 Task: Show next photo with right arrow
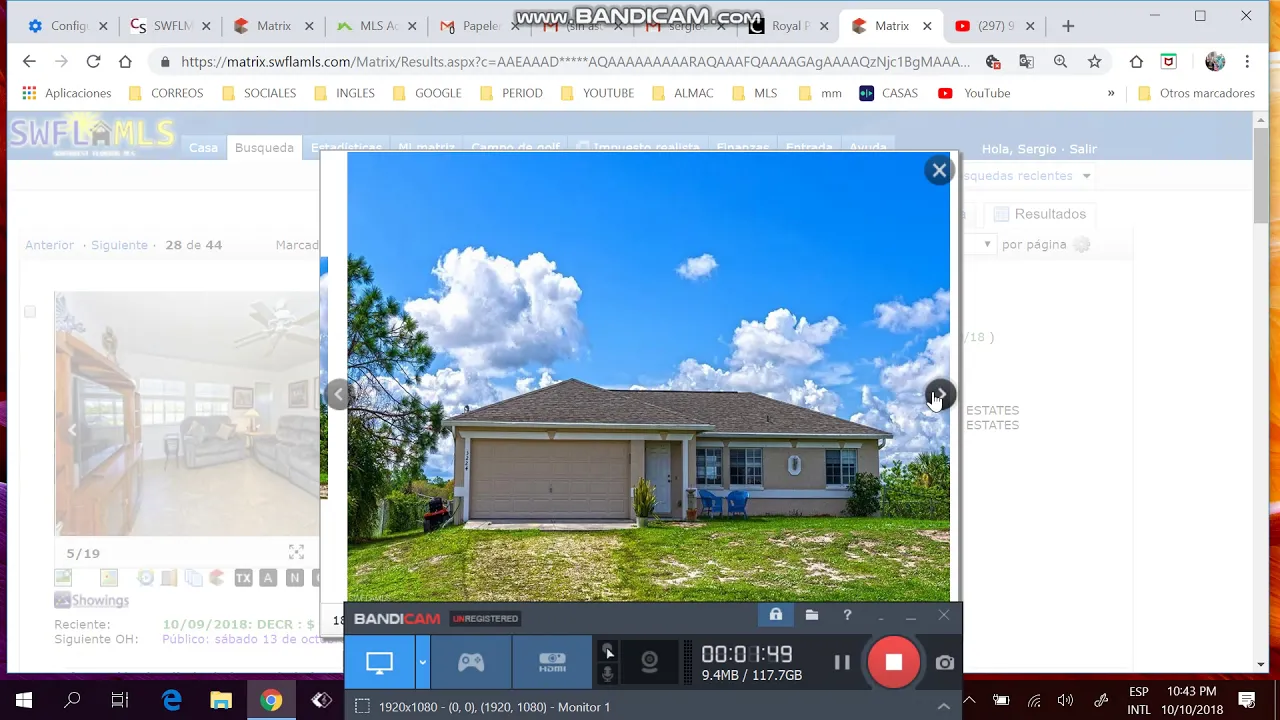pos(939,394)
